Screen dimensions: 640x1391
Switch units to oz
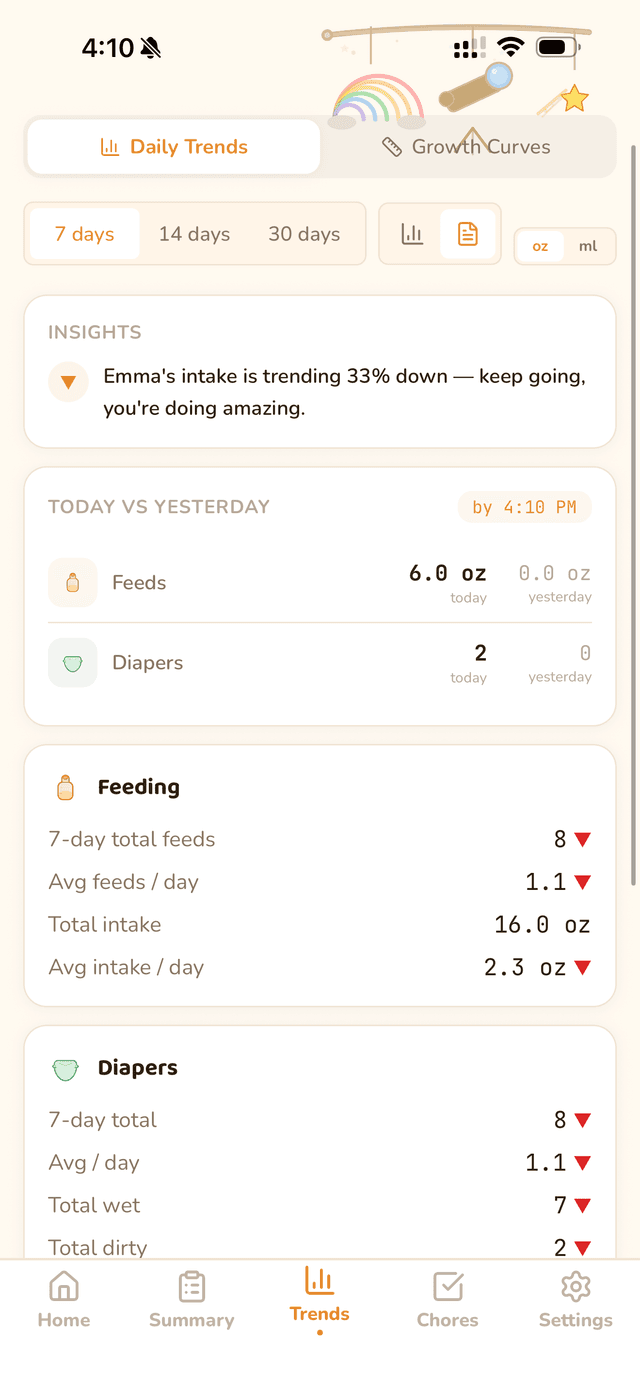(540, 246)
